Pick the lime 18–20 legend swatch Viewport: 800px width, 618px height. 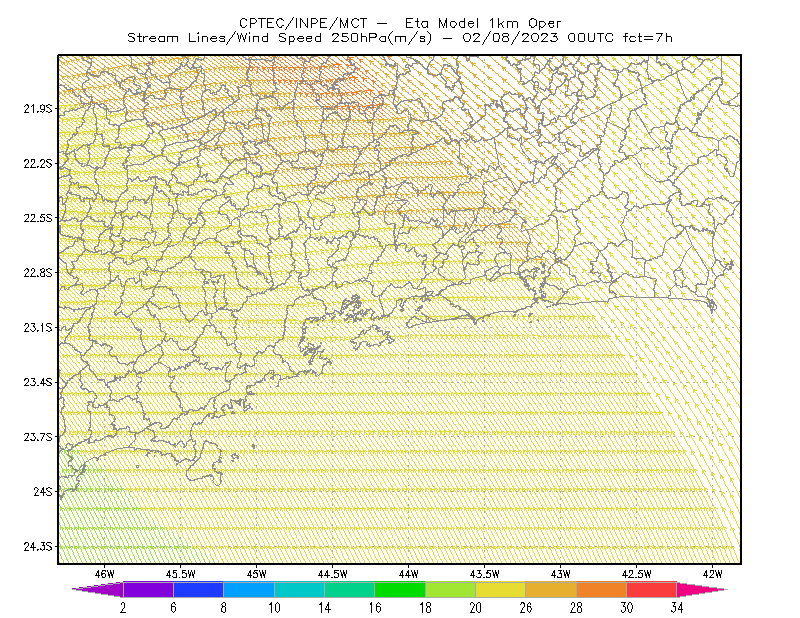(x=451, y=589)
